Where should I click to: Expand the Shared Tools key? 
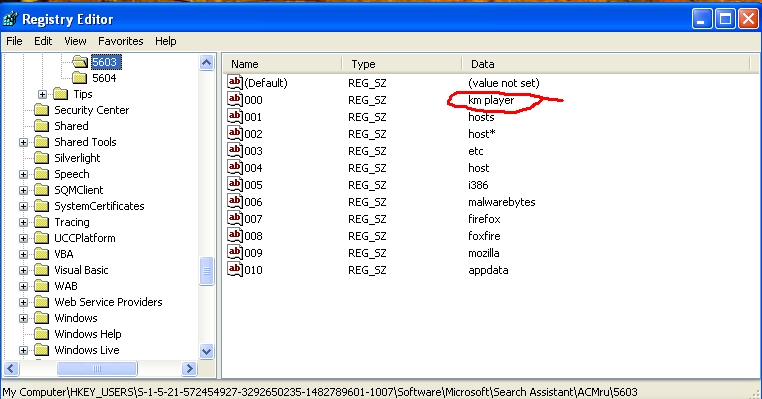click(x=23, y=142)
